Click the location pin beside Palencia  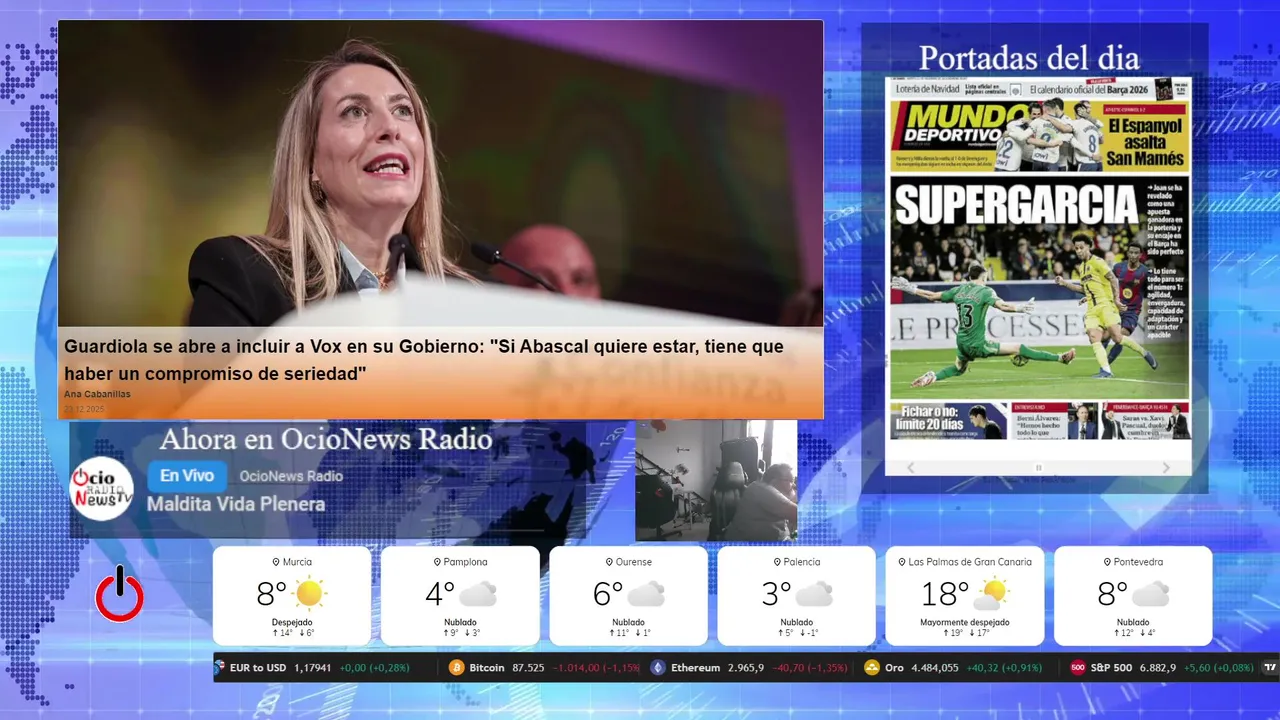point(777,562)
